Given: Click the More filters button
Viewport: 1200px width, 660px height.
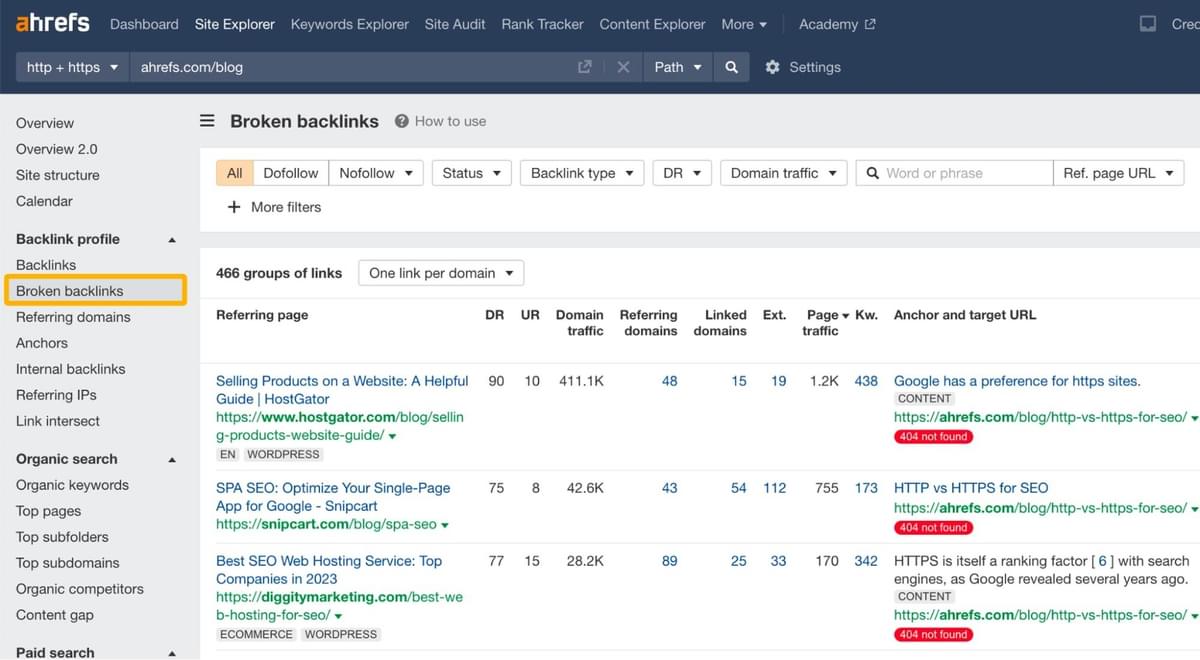Looking at the screenshot, I should click(x=274, y=207).
